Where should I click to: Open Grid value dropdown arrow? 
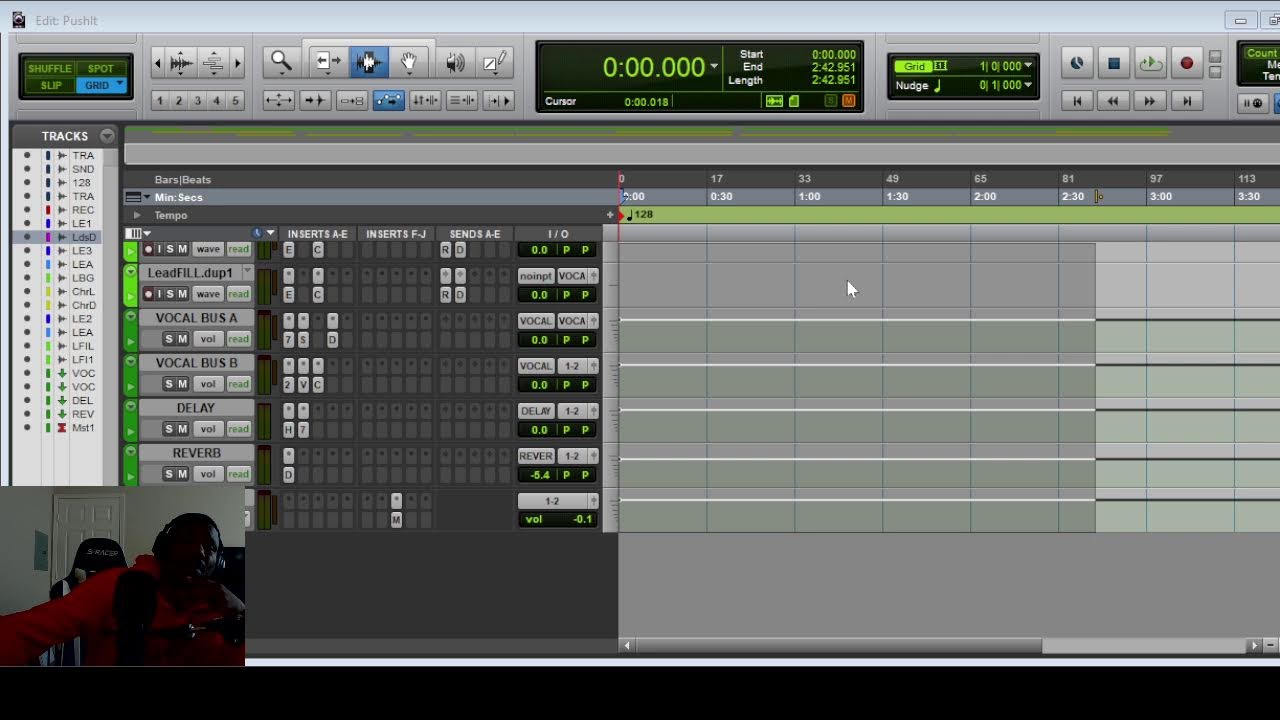(x=1028, y=66)
